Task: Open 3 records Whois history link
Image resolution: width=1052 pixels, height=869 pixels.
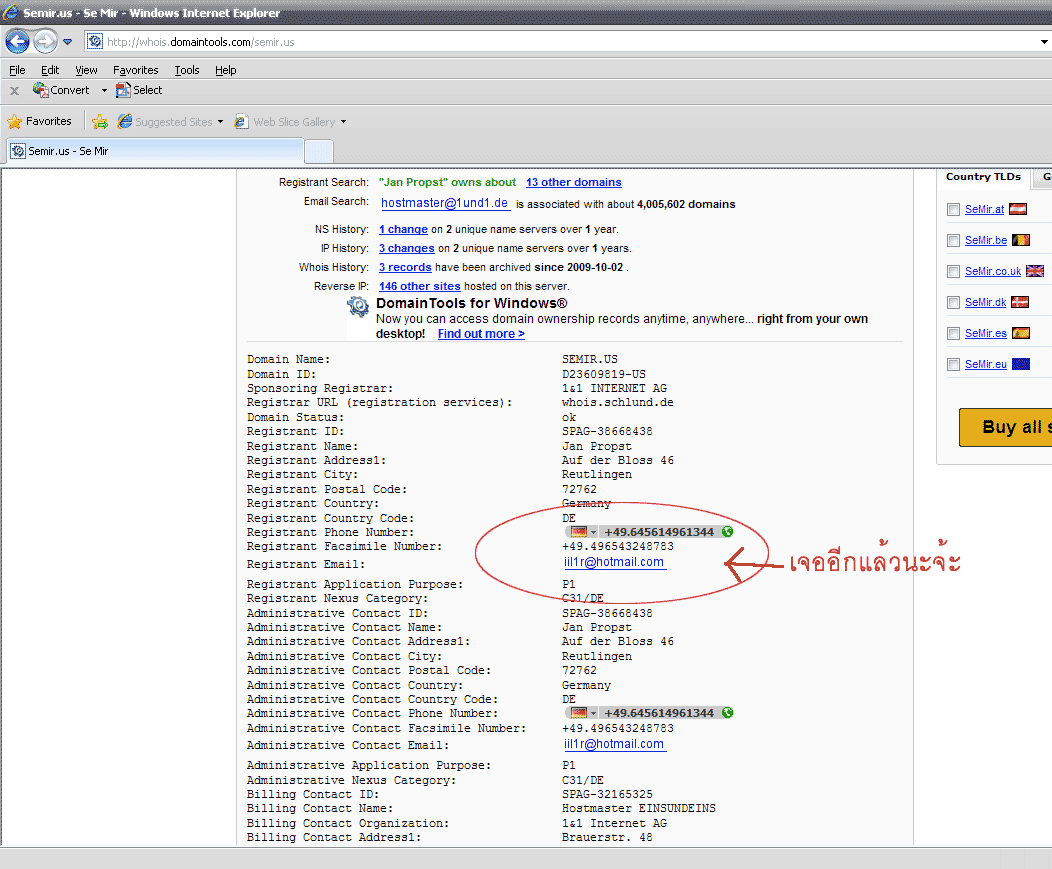Action: [405, 267]
